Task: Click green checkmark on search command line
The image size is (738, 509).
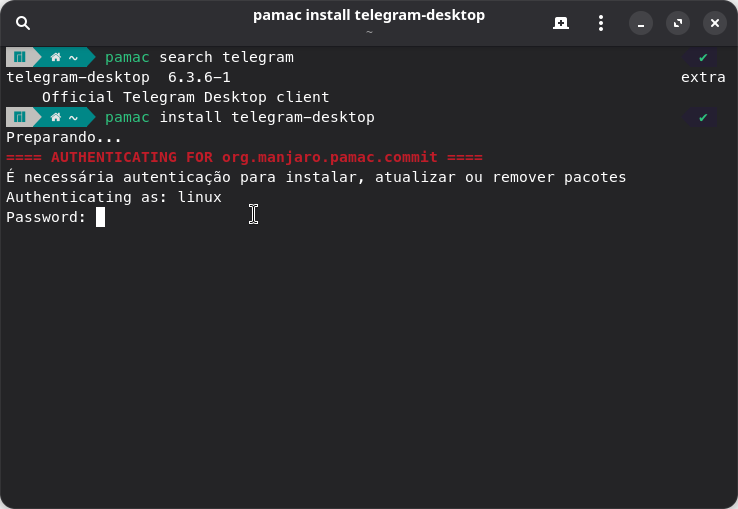Action: pos(704,58)
